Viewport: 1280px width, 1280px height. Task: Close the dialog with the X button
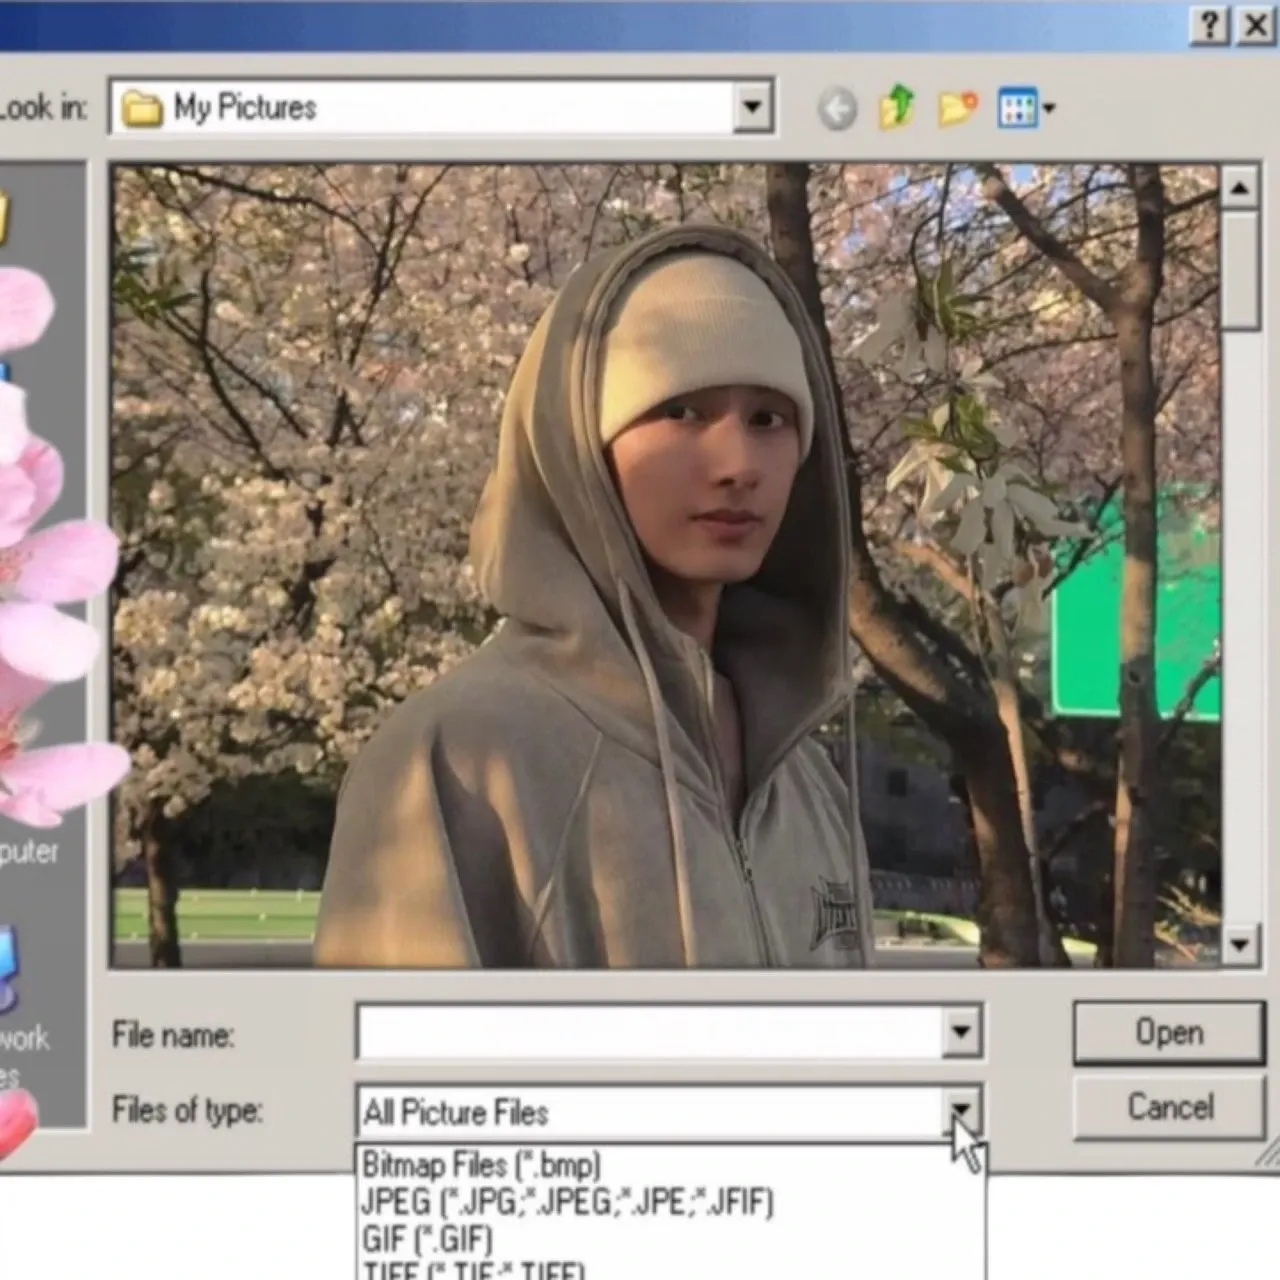click(x=1256, y=25)
